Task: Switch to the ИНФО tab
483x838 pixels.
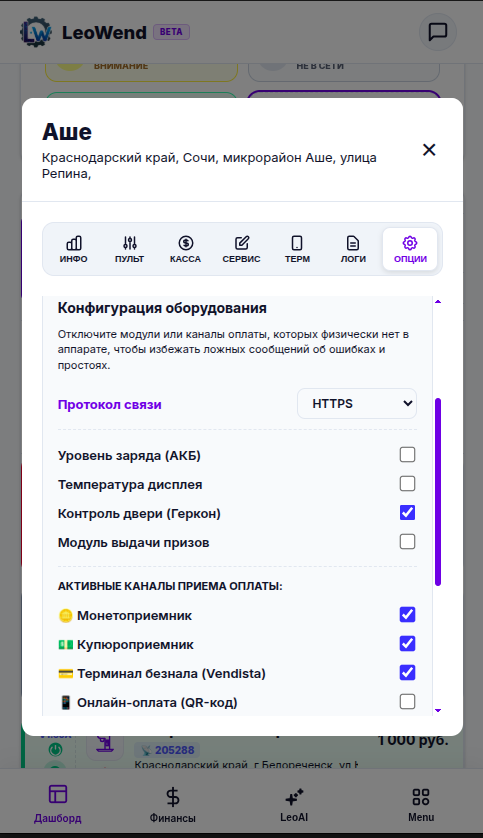Action: coord(74,249)
